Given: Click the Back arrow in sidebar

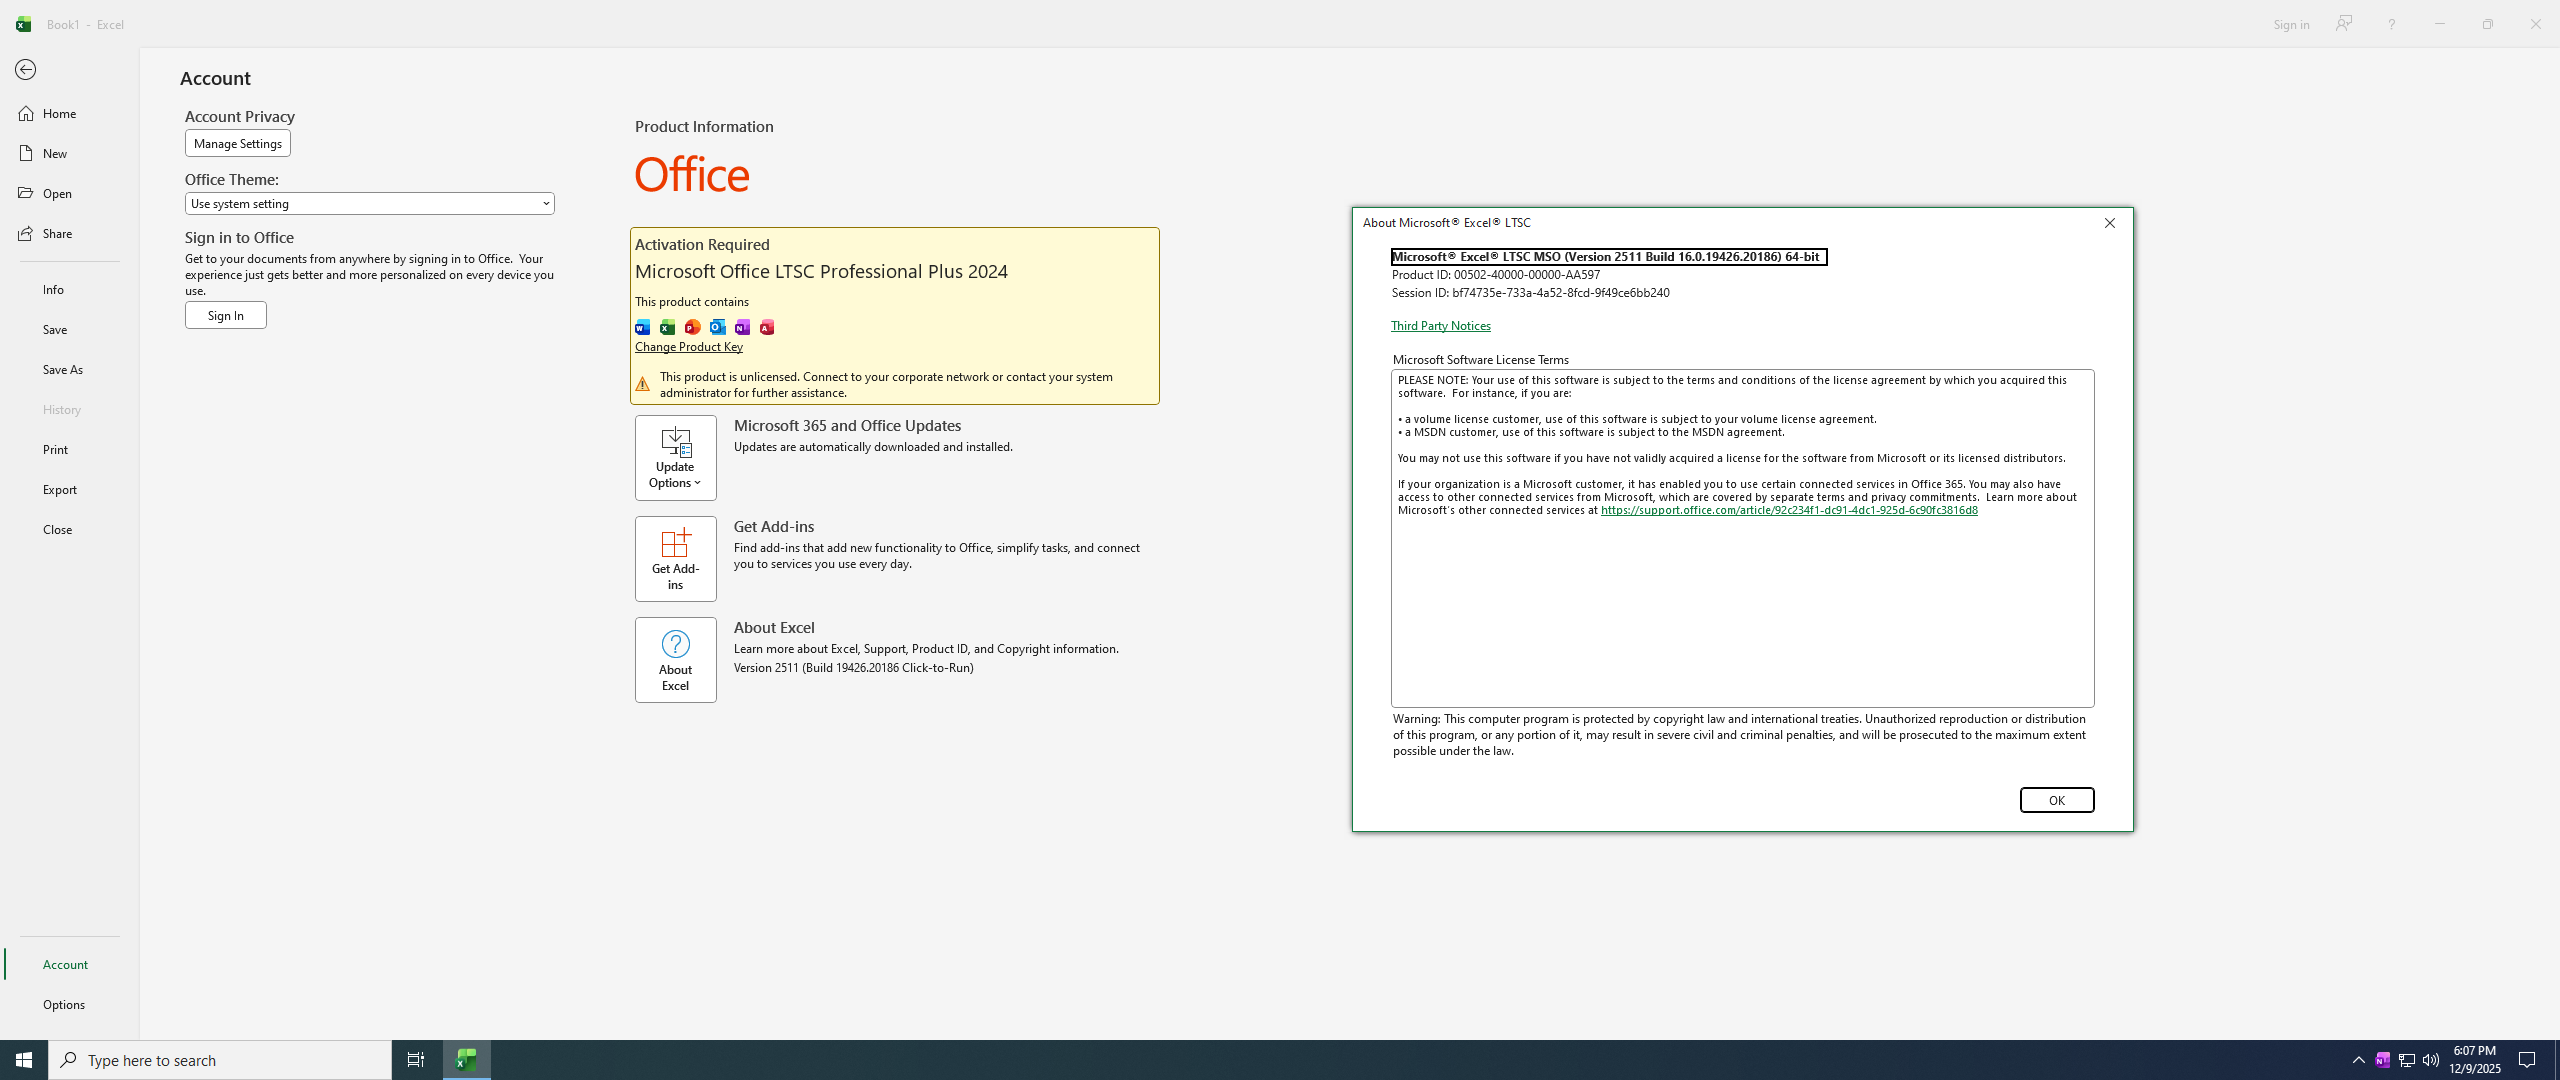Looking at the screenshot, I should point(26,70).
